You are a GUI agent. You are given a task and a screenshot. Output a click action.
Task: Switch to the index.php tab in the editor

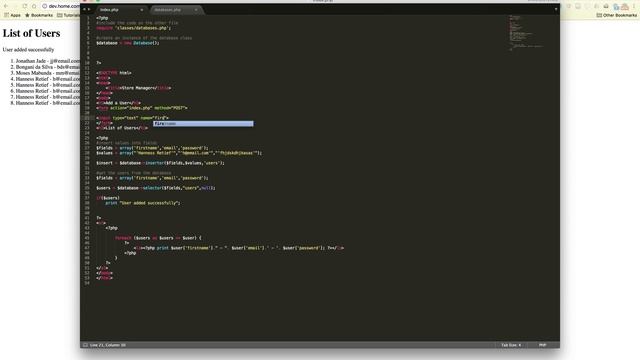point(121,10)
